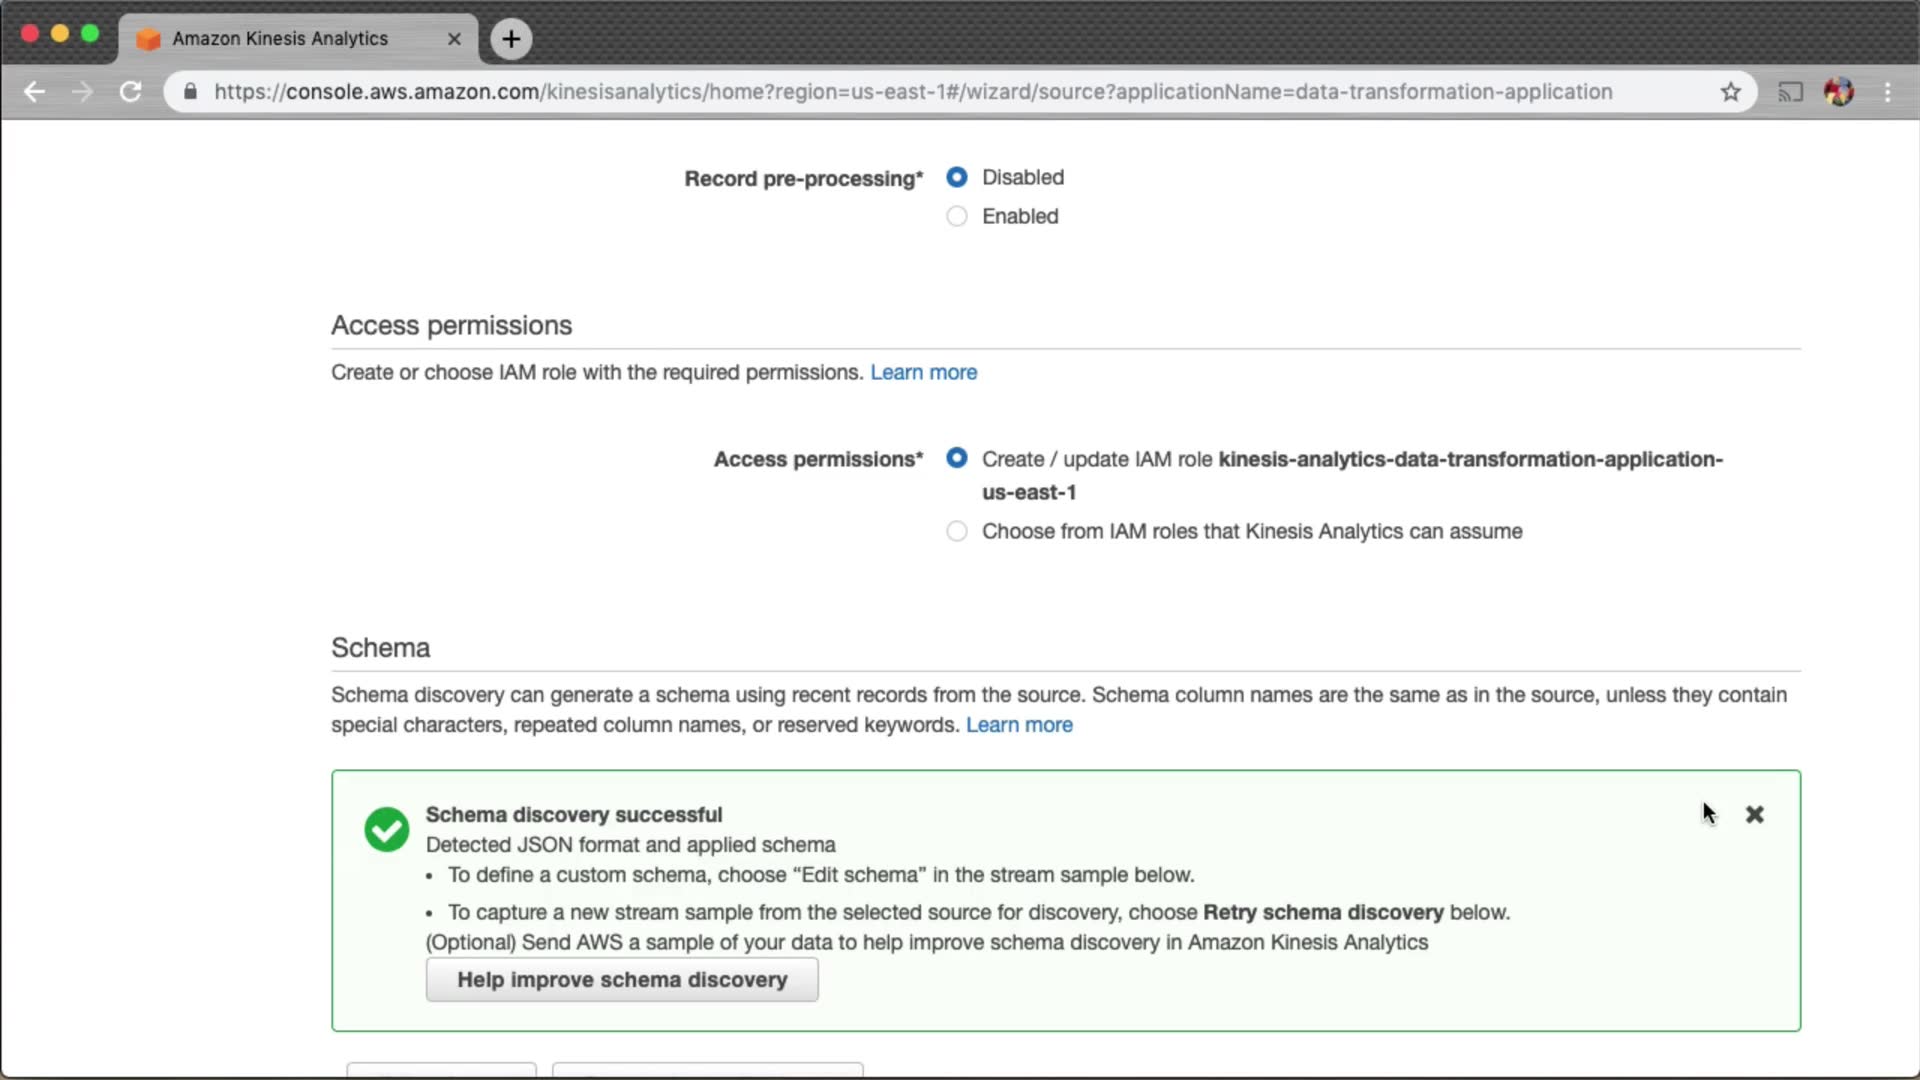This screenshot has width=1920, height=1080.
Task: Close the Amazon Kinesis Analytics tab
Action: 454,39
